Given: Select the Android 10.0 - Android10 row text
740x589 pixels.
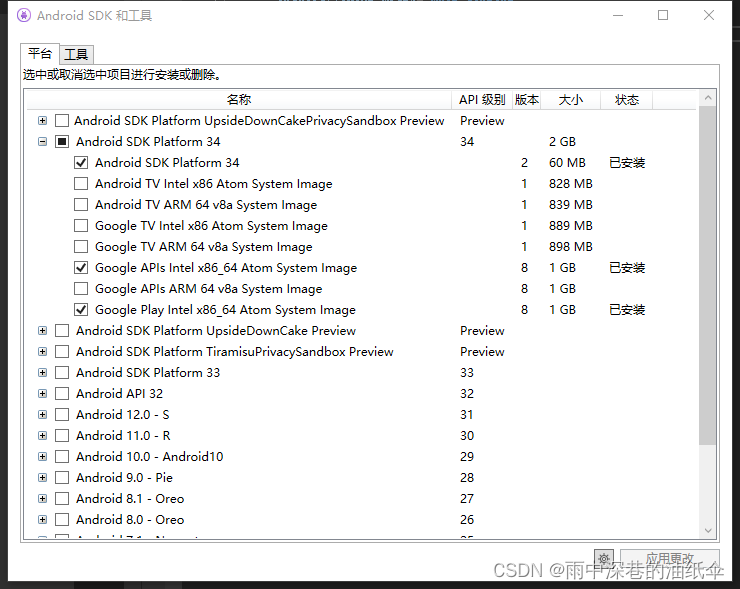Looking at the screenshot, I should (x=150, y=457).
